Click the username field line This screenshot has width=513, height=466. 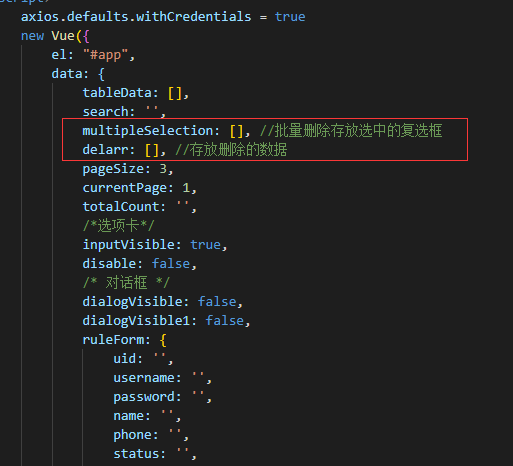(162, 378)
